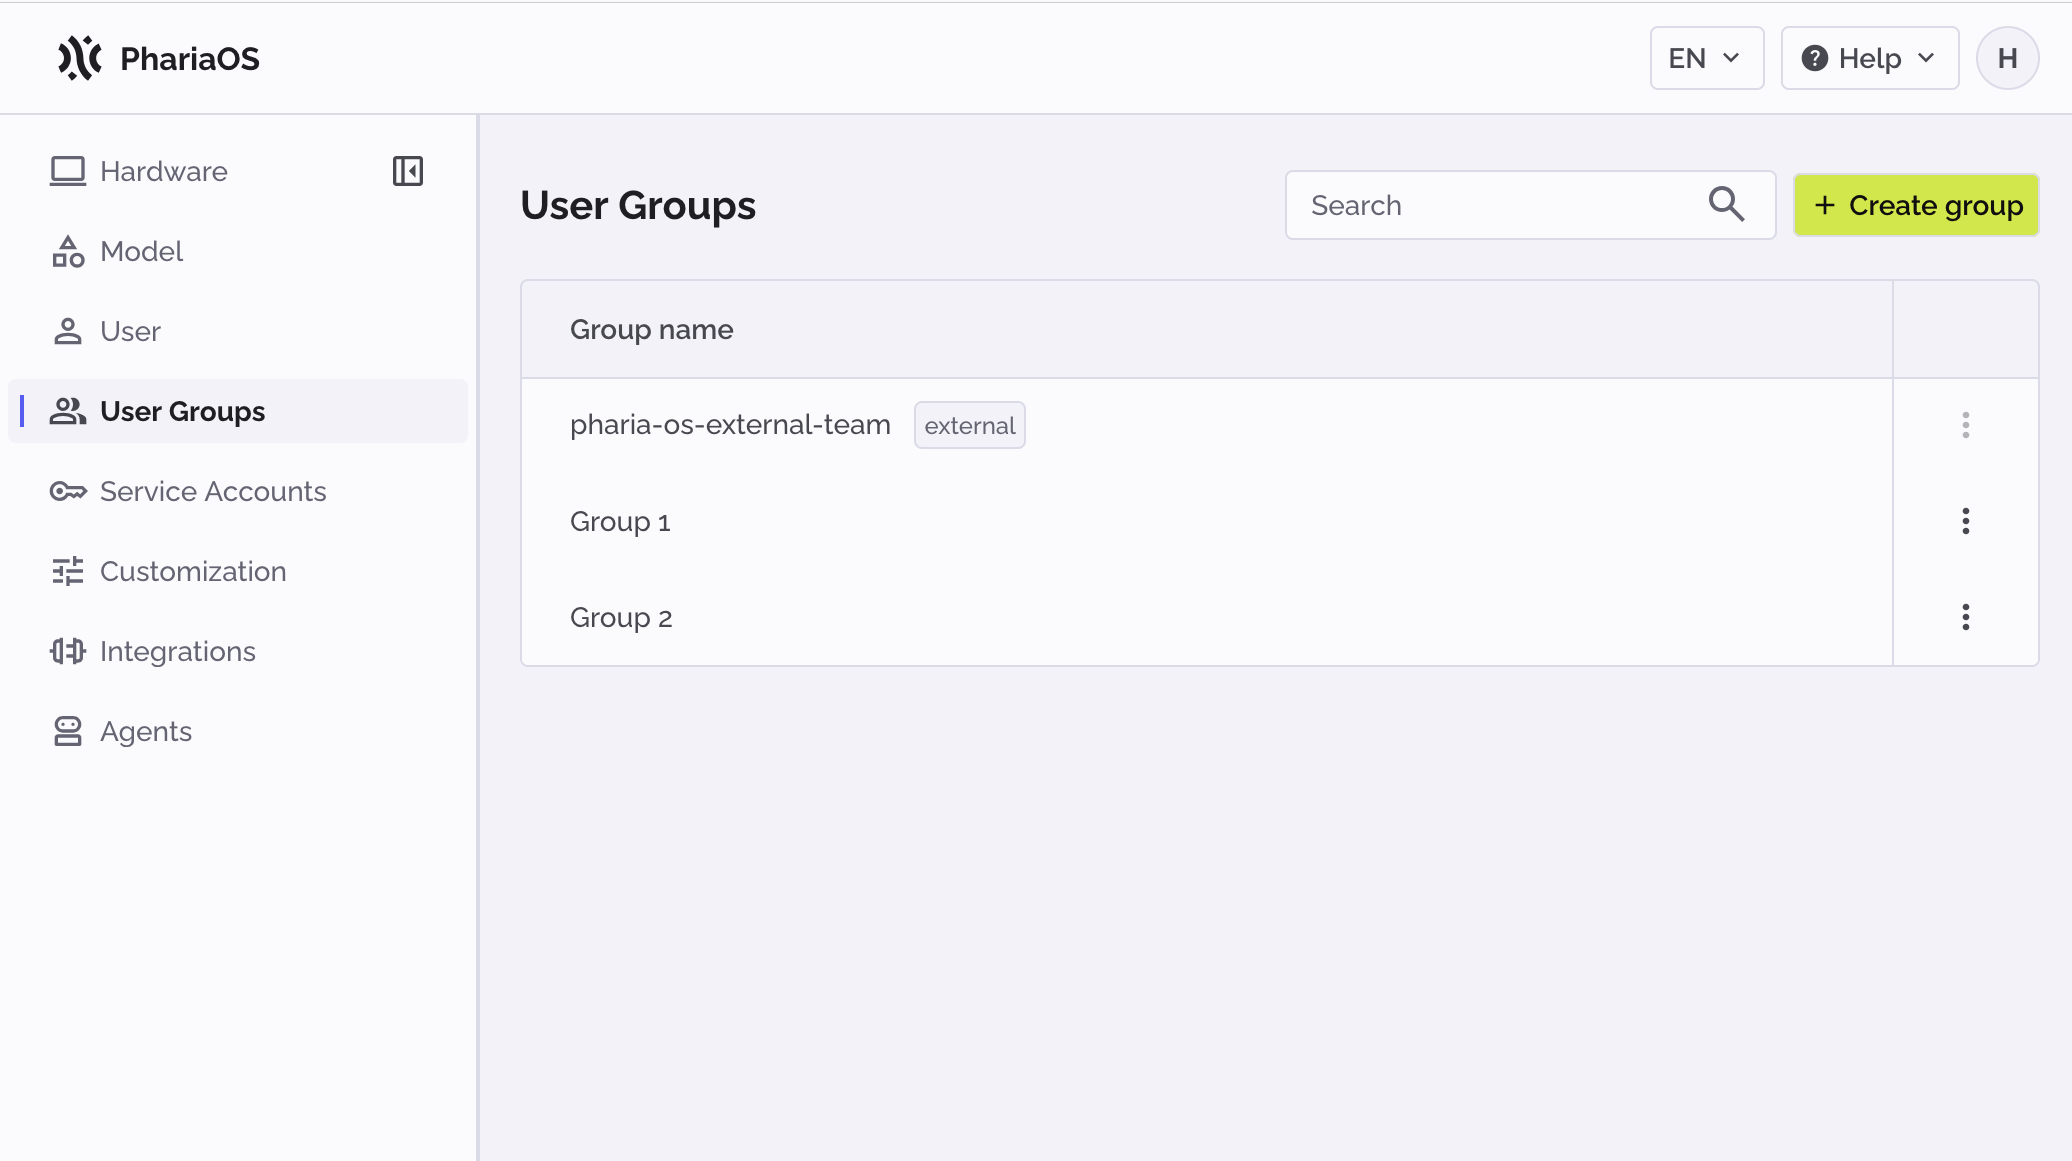Click the external badge next to the group
The width and height of the screenshot is (2072, 1161).
[969, 424]
